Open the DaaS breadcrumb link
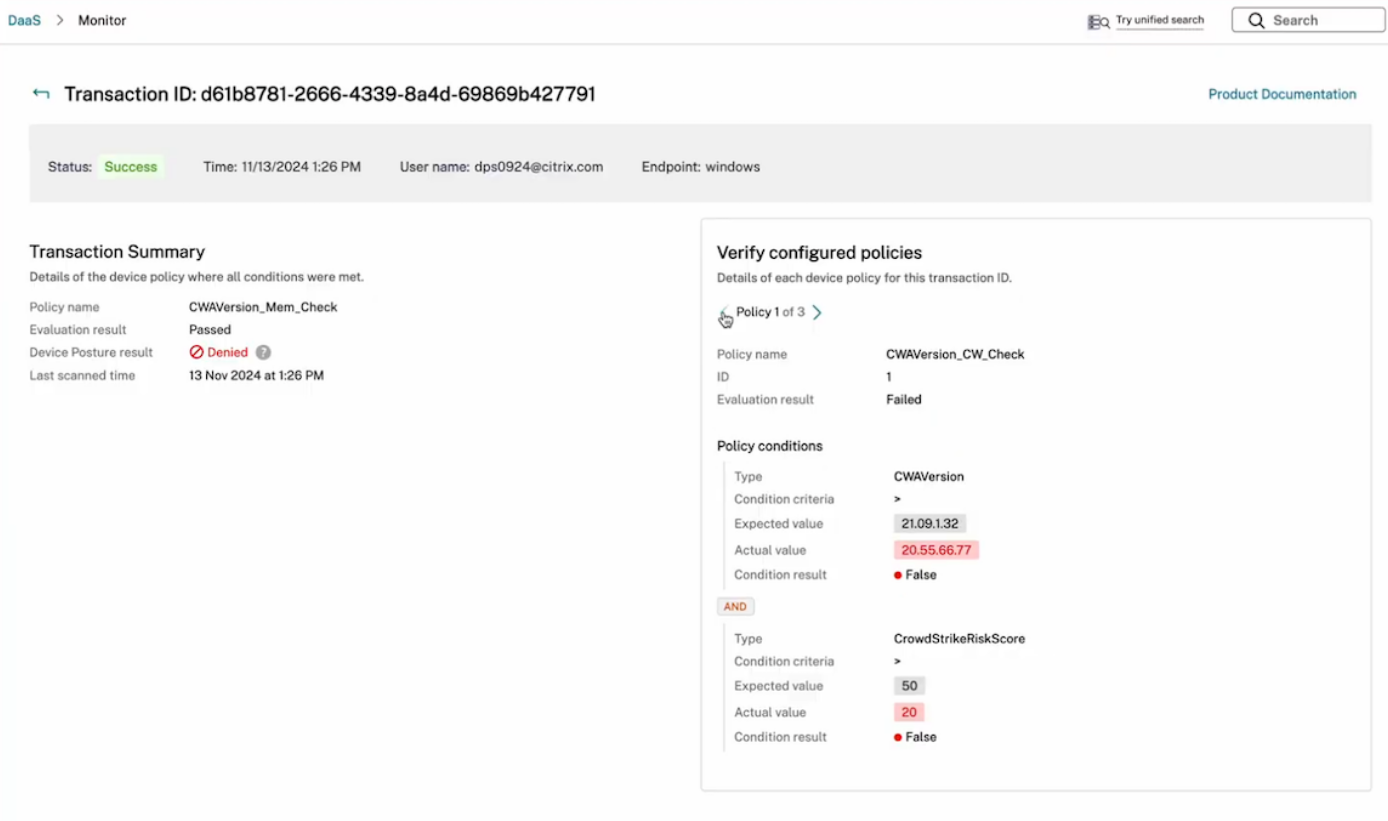 coord(24,20)
